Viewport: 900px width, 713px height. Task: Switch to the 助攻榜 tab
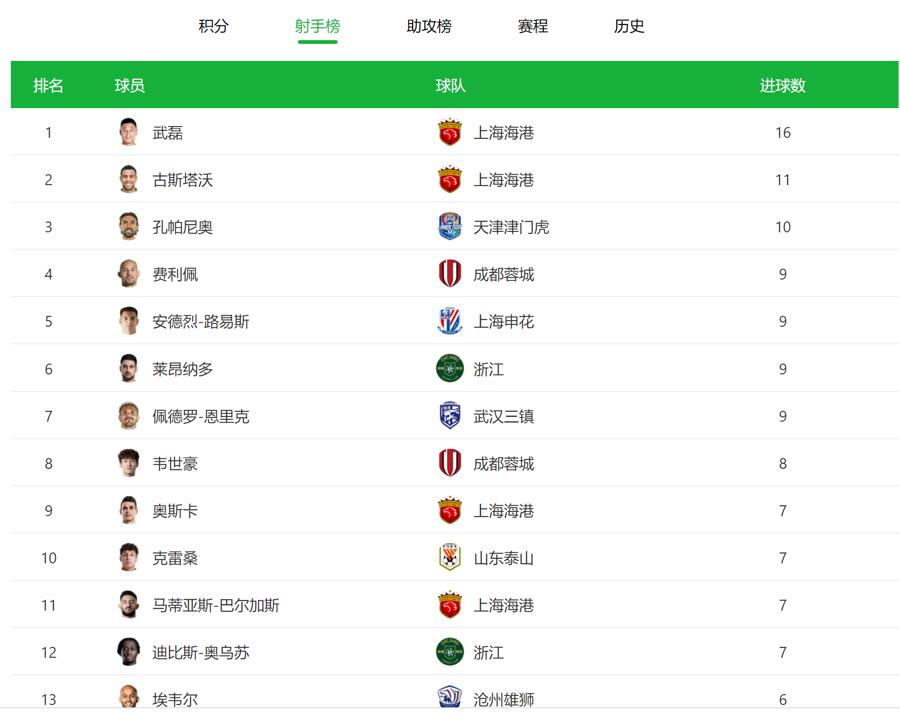pos(429,27)
